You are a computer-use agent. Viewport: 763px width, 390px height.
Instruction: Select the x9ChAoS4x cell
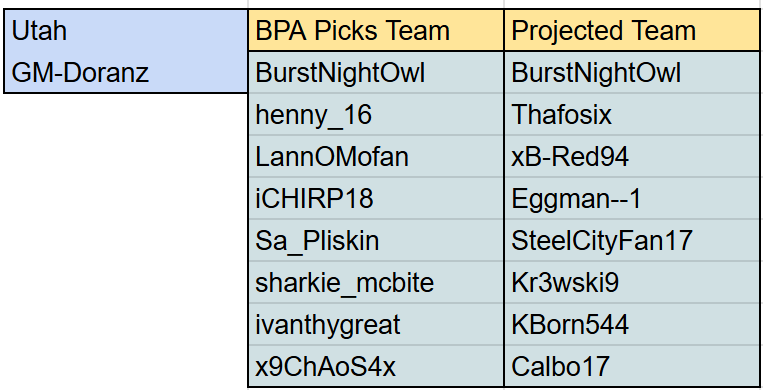coord(376,366)
